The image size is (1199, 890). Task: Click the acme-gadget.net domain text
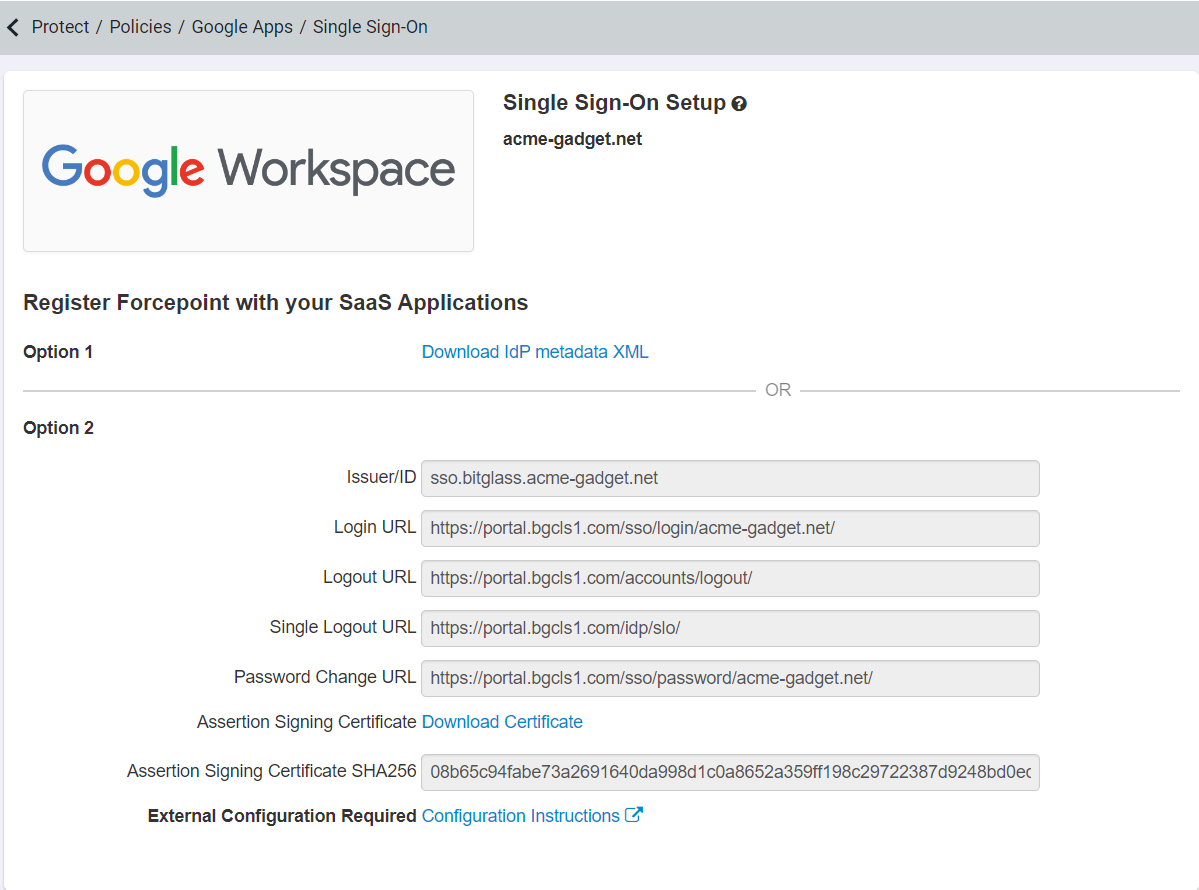(x=573, y=139)
